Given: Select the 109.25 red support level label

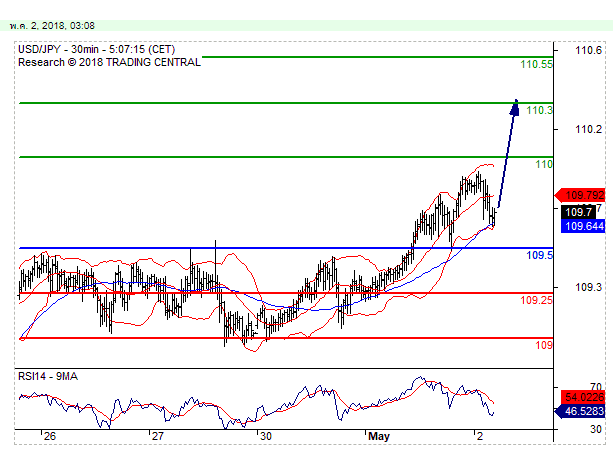Looking at the screenshot, I should [x=536, y=300].
